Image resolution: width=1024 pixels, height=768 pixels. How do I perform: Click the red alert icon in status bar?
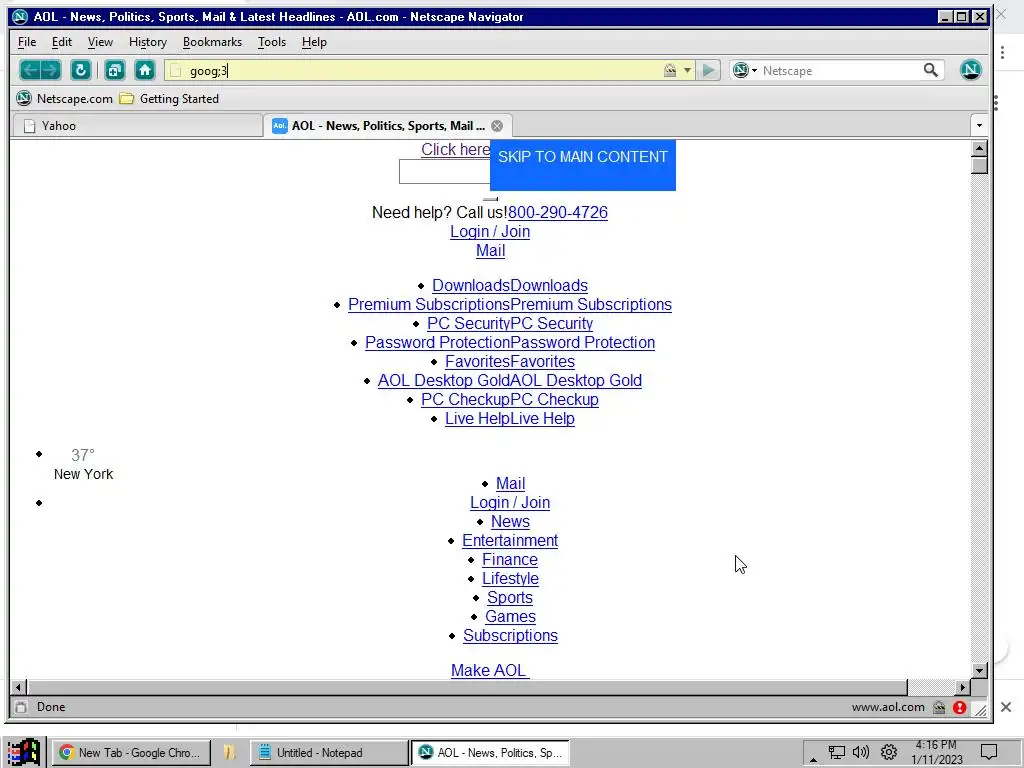point(959,707)
